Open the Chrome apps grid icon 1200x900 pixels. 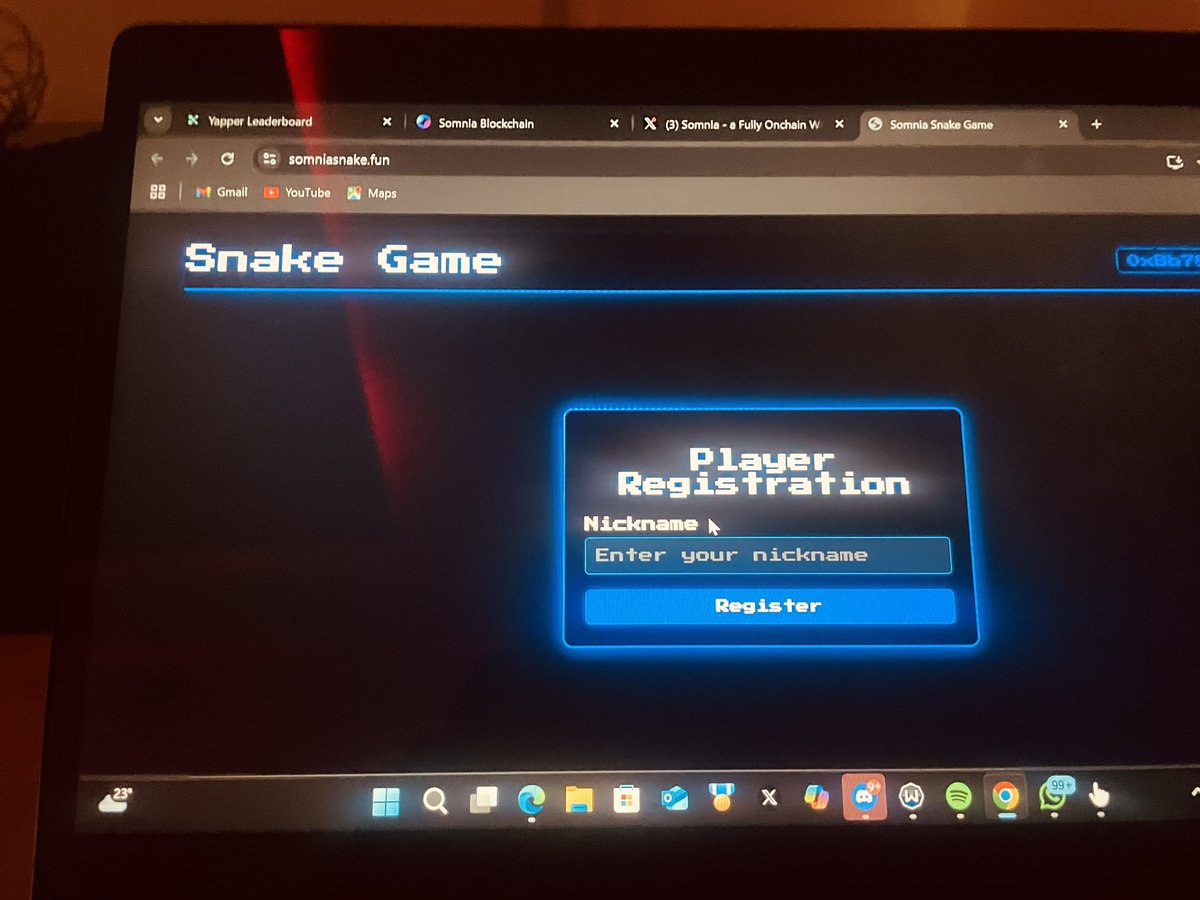(157, 192)
